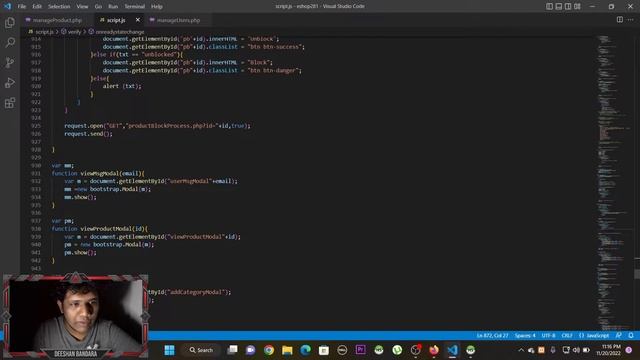Change indentation via Spaces: 4
Image resolution: width=640 pixels, height=360 pixels.
point(525,336)
